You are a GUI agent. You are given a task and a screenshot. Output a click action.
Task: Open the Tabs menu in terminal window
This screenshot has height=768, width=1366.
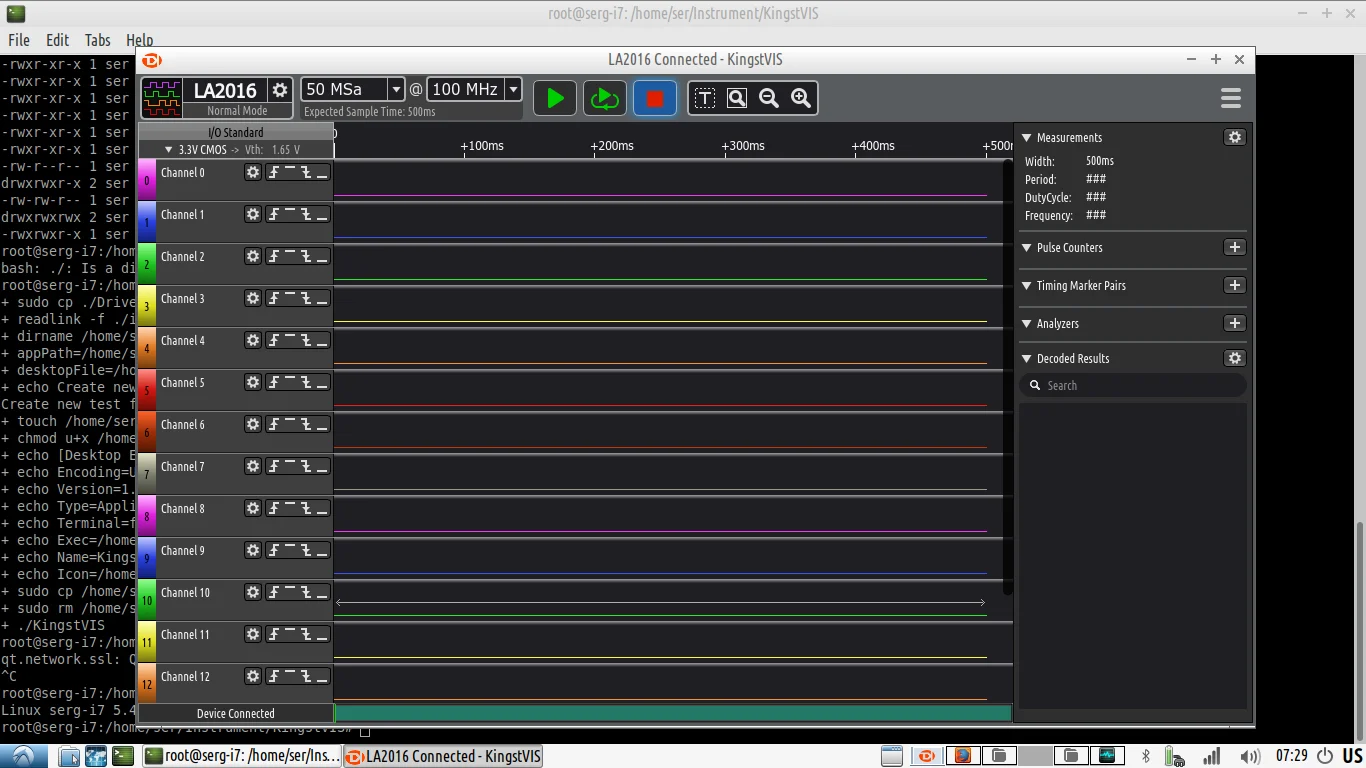coord(98,40)
